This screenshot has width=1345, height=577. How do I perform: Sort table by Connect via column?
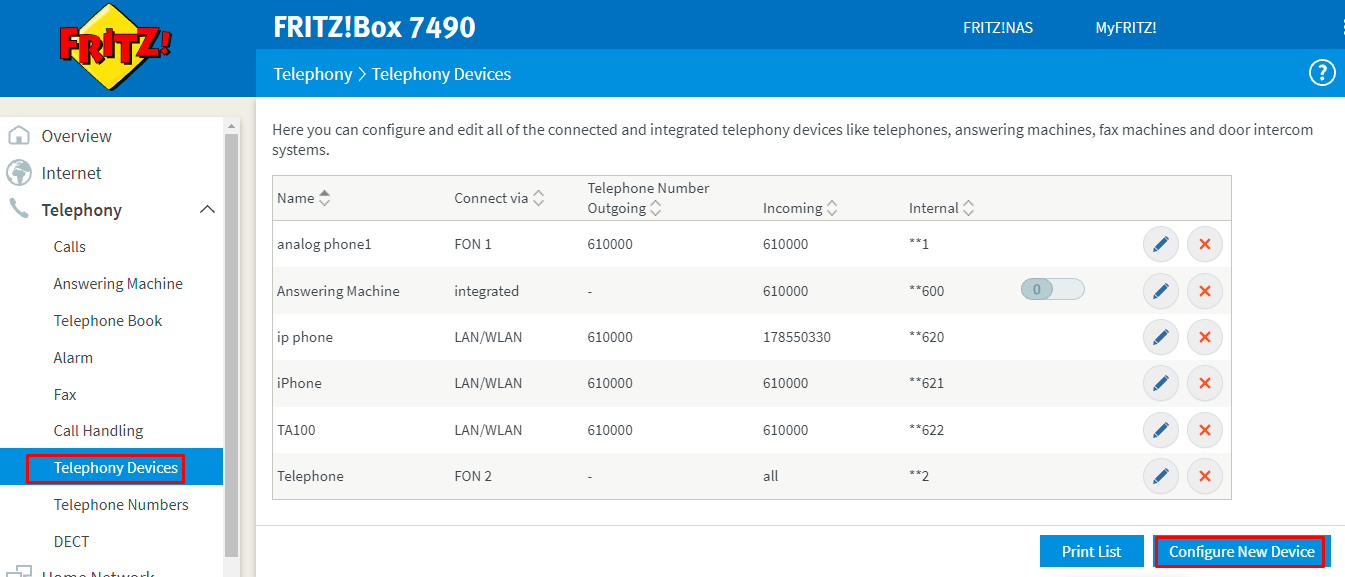538,198
